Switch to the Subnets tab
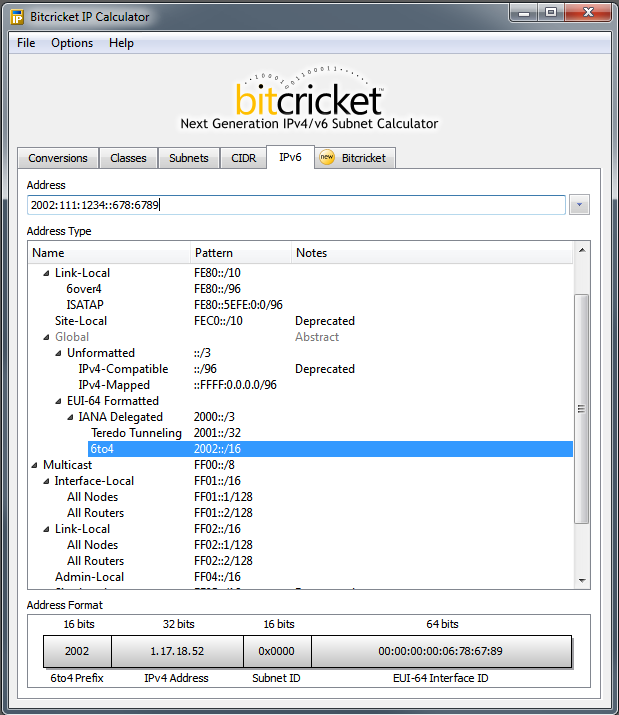The height and width of the screenshot is (715, 619). (x=189, y=158)
